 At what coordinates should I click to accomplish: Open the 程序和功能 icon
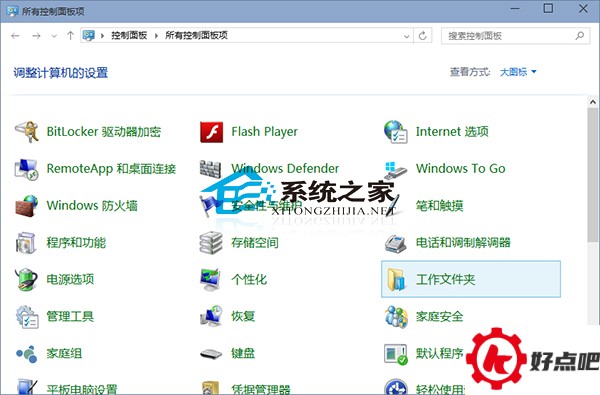tap(26, 243)
